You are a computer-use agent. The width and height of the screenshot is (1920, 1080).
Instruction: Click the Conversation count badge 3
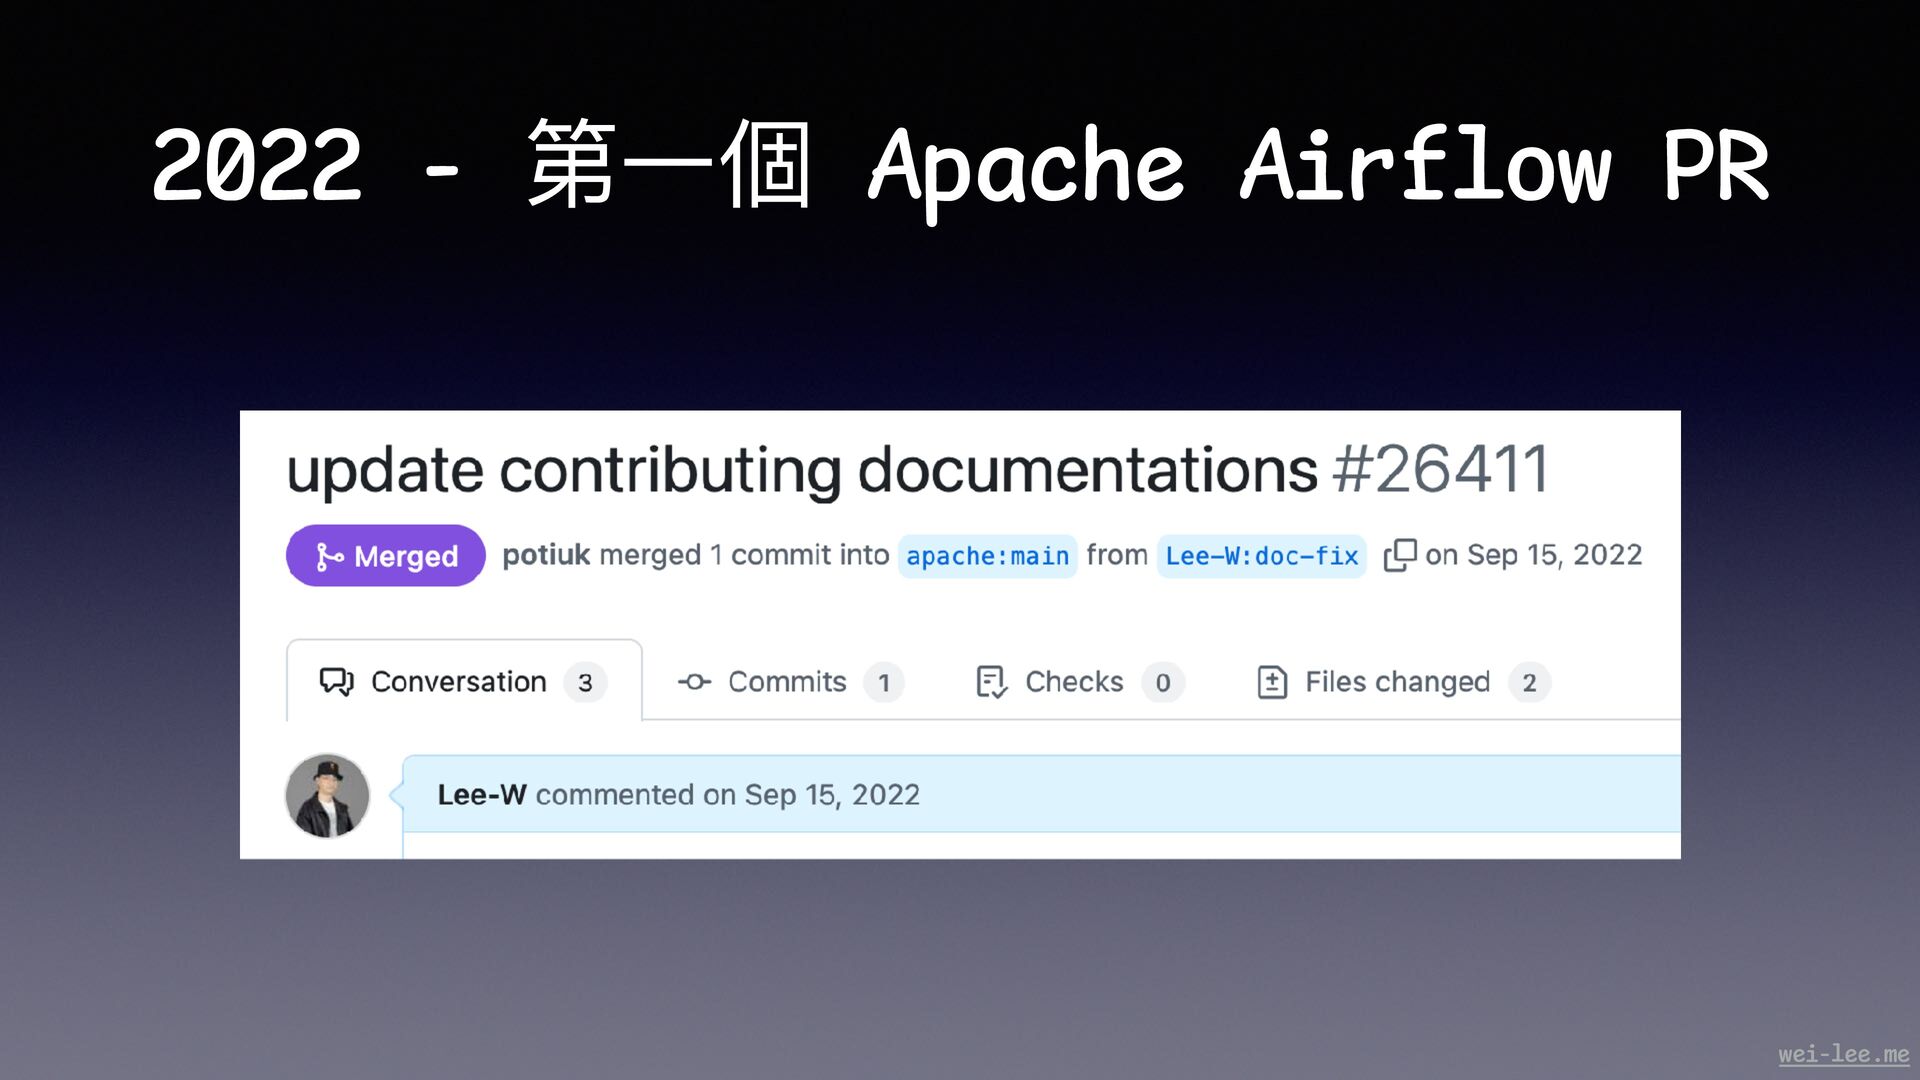click(585, 683)
